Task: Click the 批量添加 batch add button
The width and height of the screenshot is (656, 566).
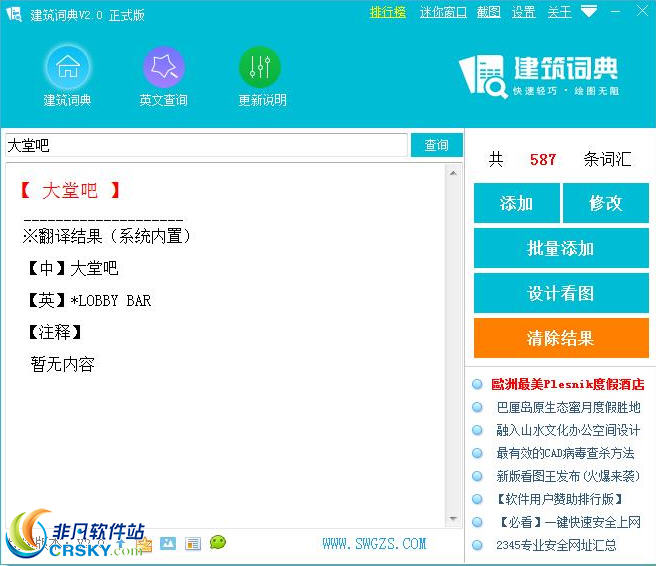Action: click(x=561, y=248)
